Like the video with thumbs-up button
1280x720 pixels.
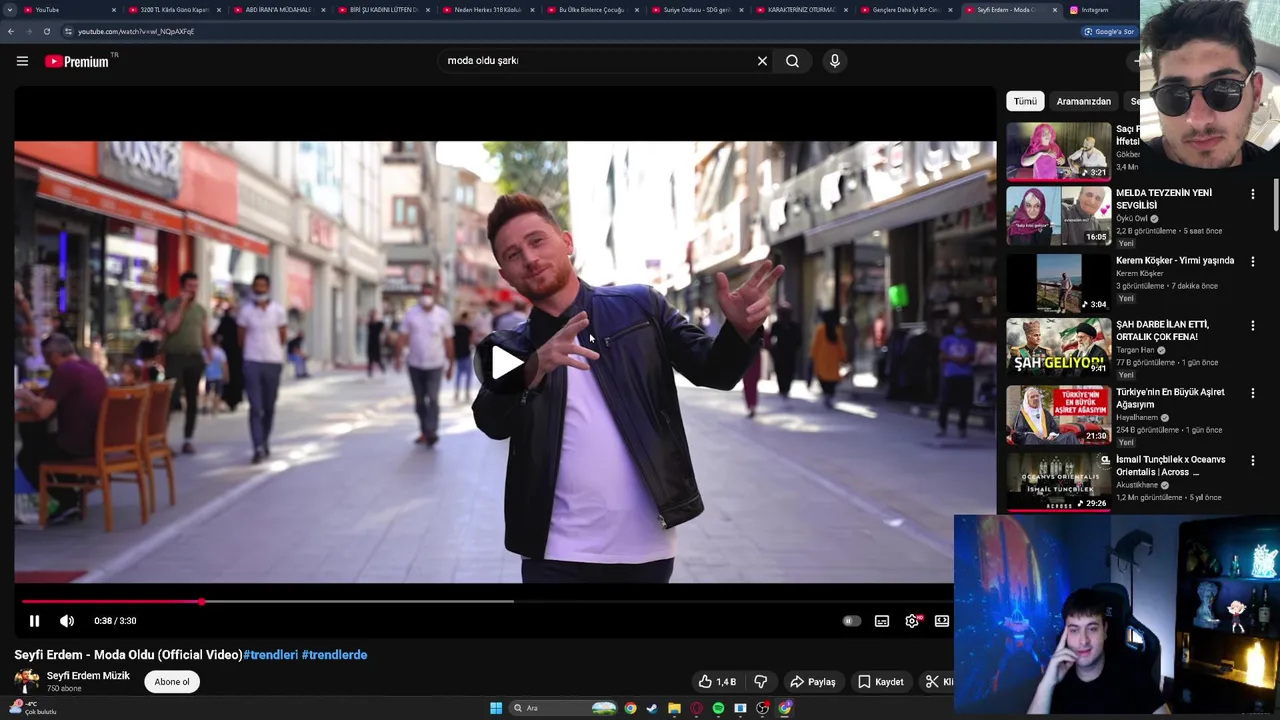pyautogui.click(x=717, y=682)
